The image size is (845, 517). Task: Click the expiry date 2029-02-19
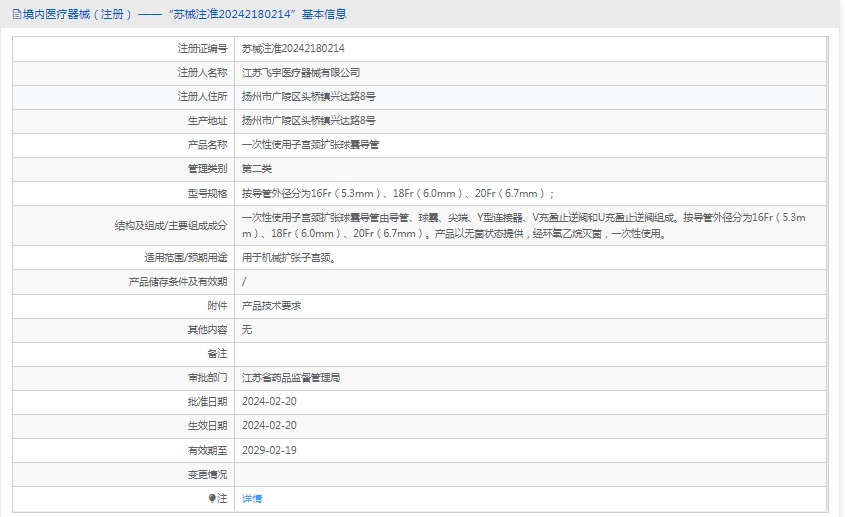point(269,450)
